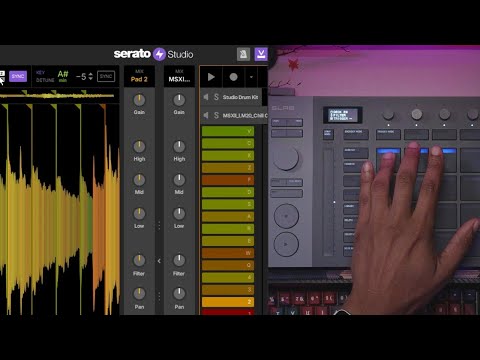480x360 pixels.
Task: Adjust the MSXI channel High knob
Action: tap(179, 146)
